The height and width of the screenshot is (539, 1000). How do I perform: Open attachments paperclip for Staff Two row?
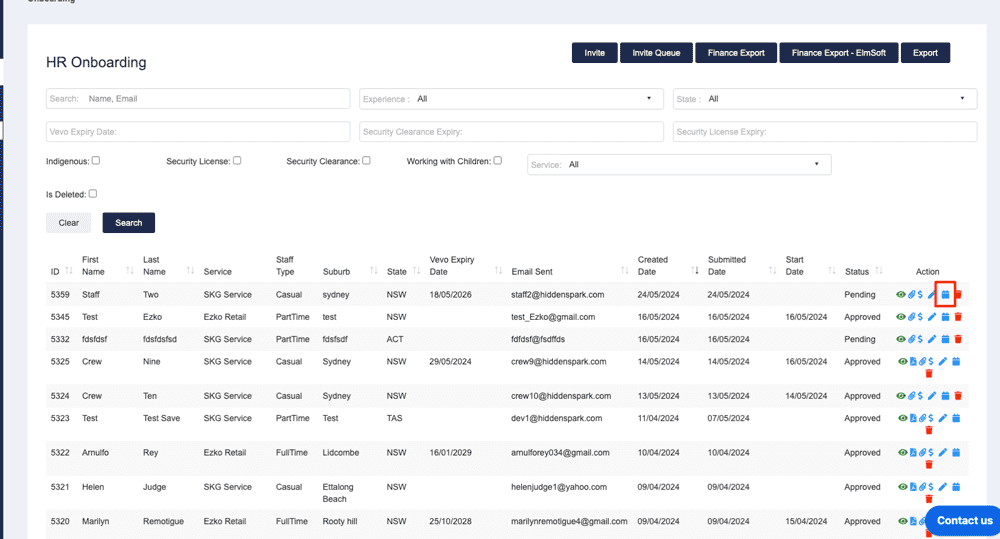tap(912, 295)
